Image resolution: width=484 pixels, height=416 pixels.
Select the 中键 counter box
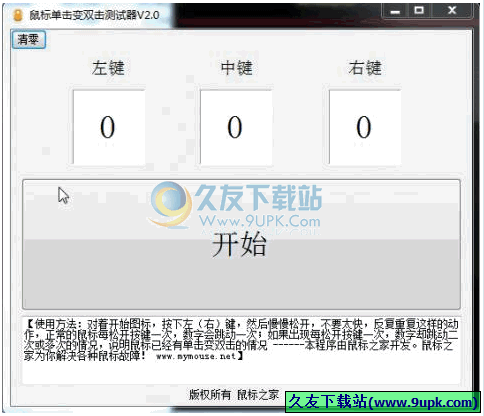tap(236, 127)
